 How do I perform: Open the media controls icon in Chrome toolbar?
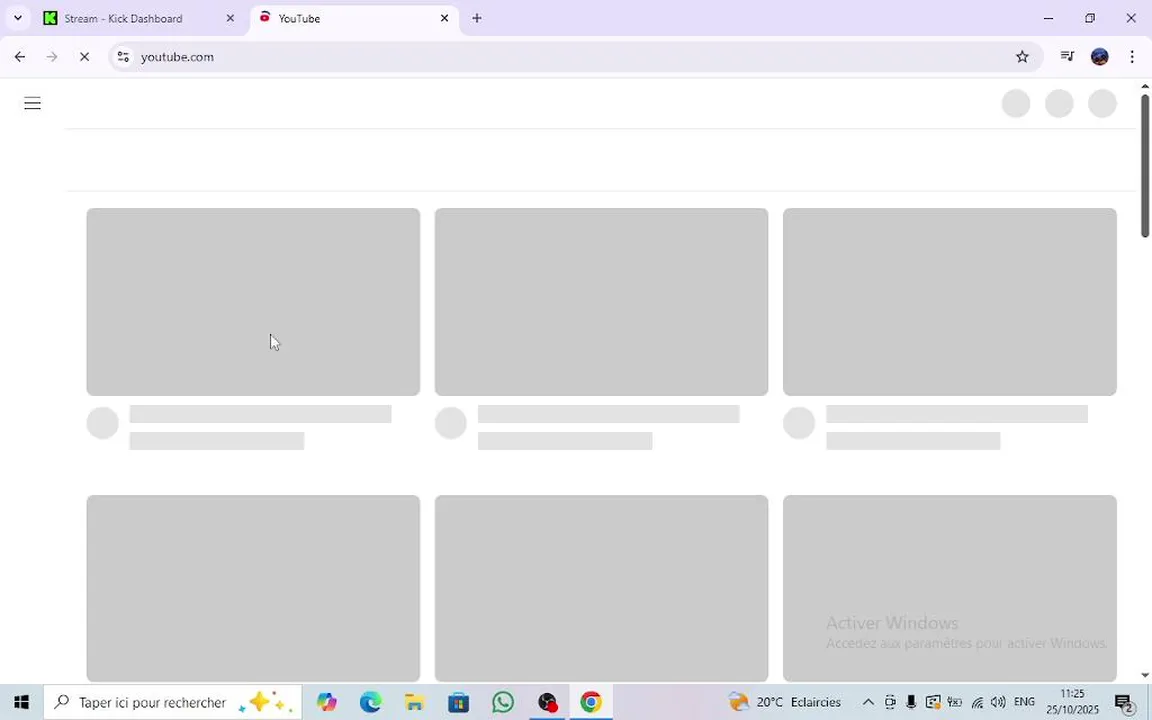click(1068, 57)
